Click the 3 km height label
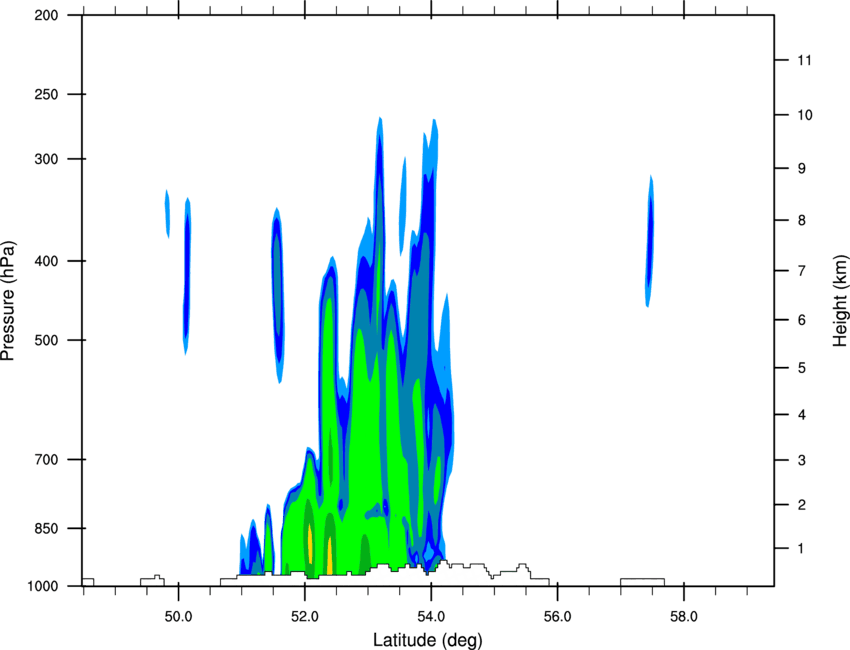This screenshot has width=850, height=650. [x=801, y=460]
